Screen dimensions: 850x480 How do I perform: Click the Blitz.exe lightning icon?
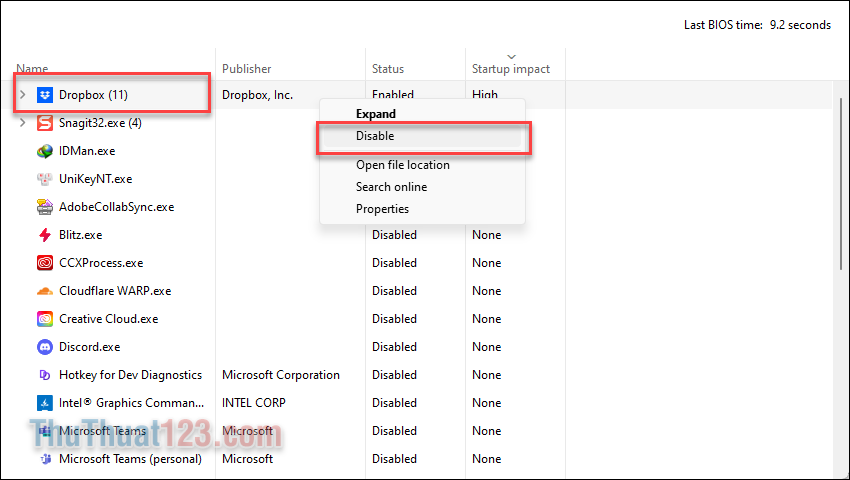[x=44, y=235]
